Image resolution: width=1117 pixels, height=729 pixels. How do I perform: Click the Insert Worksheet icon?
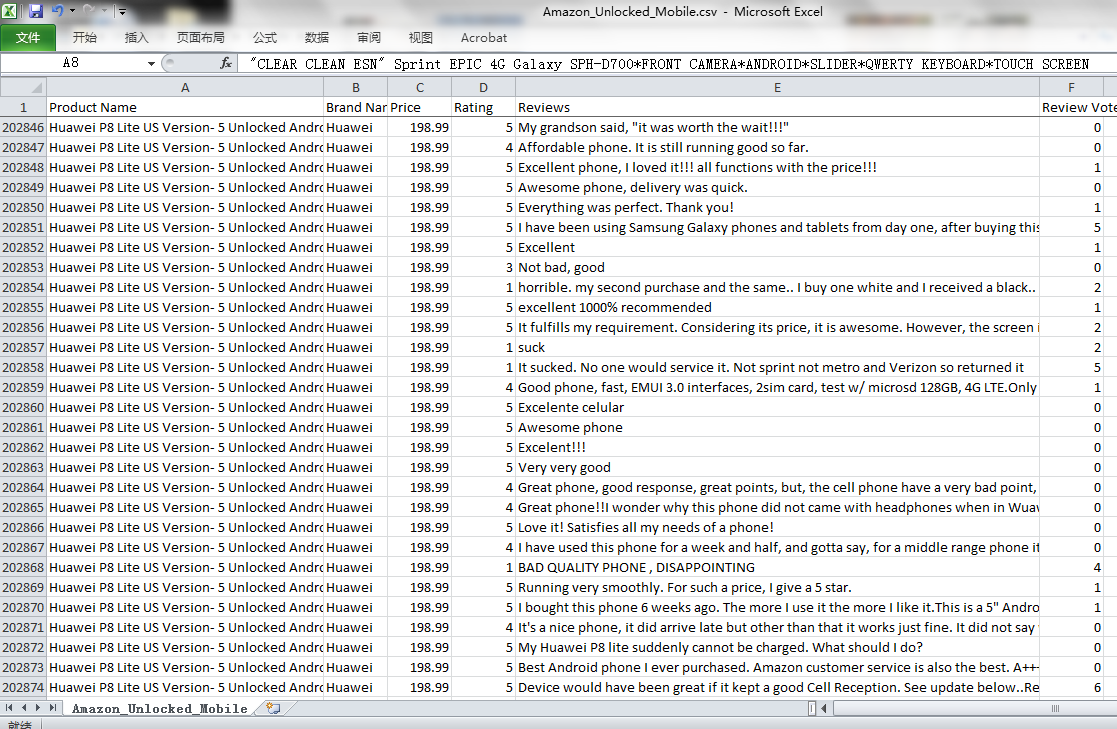coord(273,708)
